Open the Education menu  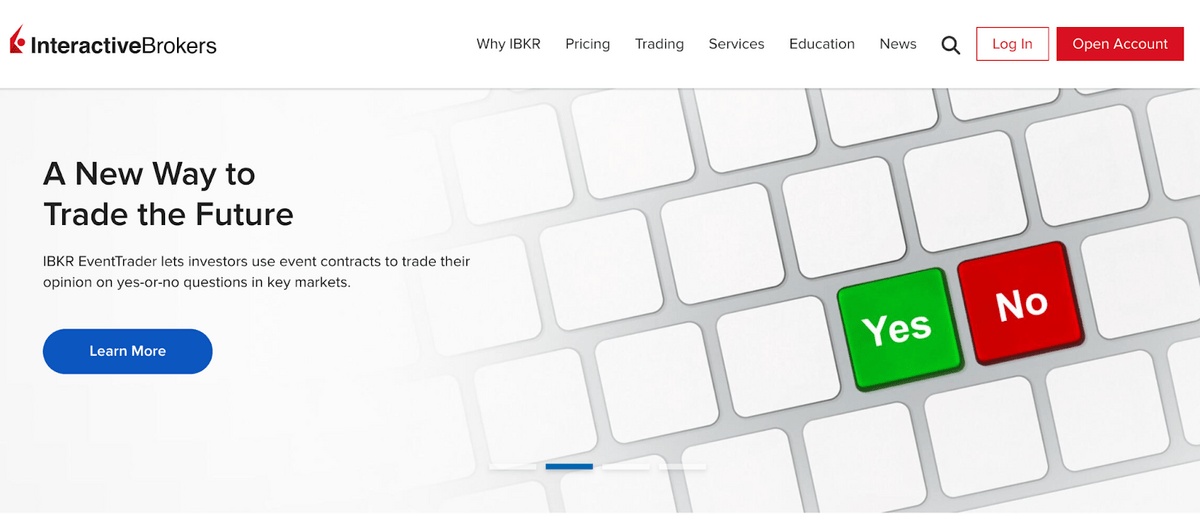pos(822,44)
